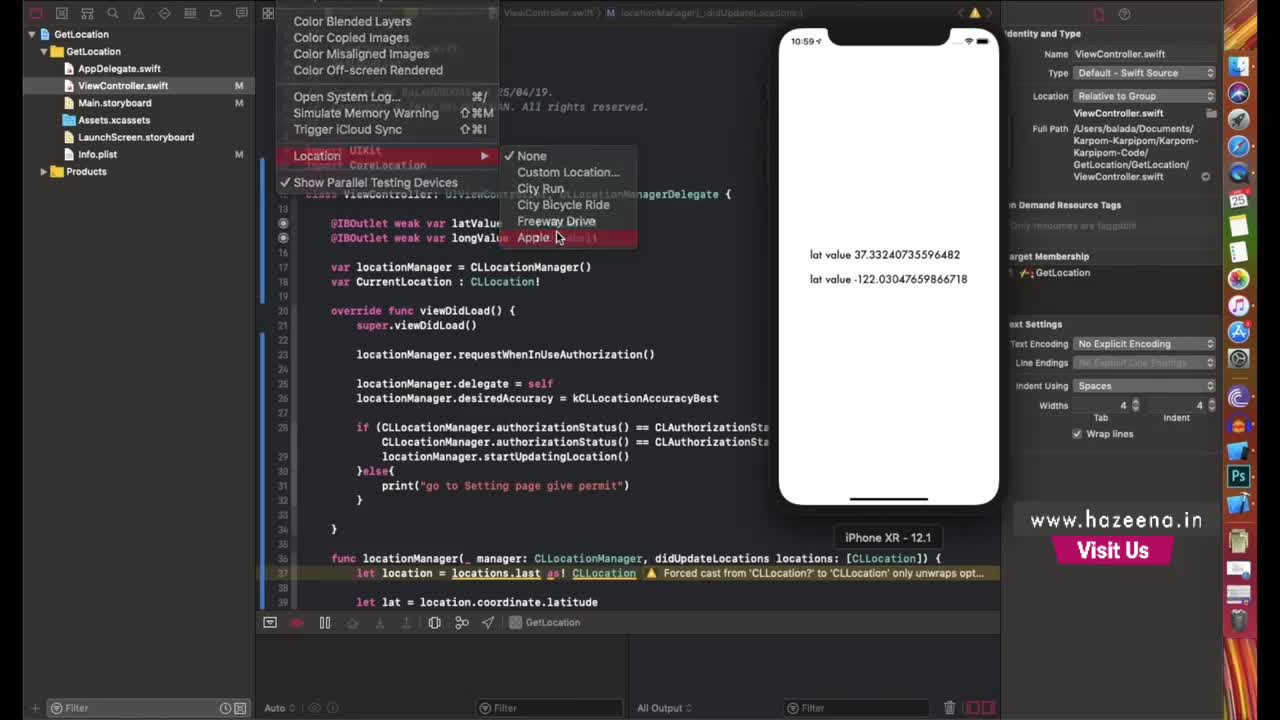
Task: Collapse GetLocation group folder triangle
Action: click(x=43, y=51)
